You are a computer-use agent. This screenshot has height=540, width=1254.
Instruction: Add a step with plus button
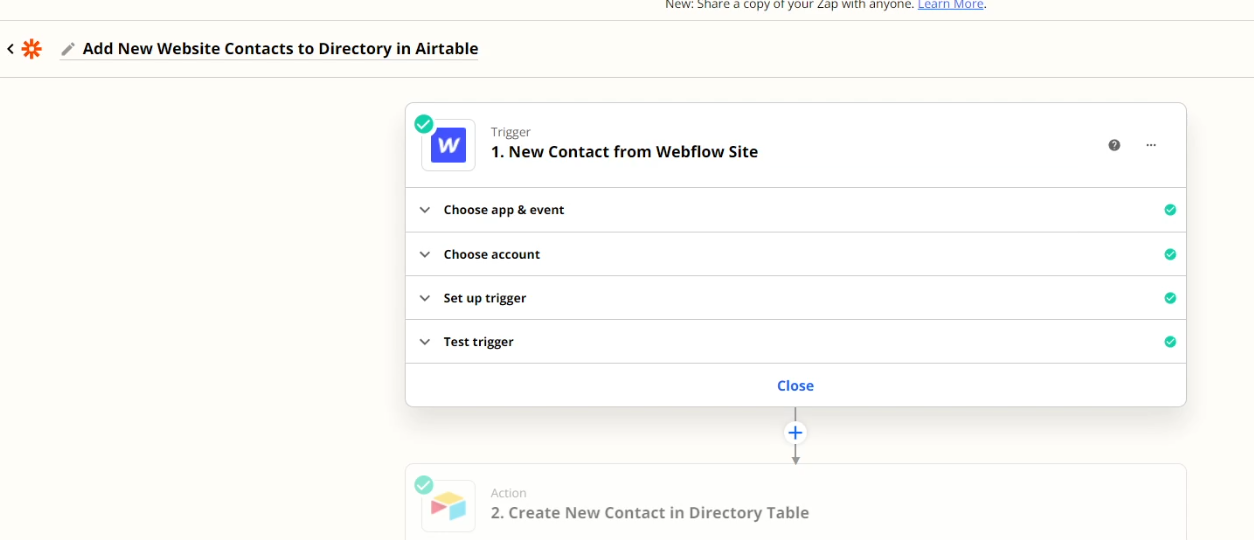click(795, 433)
